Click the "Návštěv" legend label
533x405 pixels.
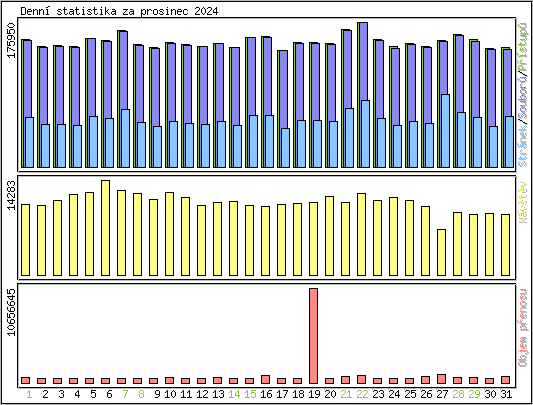coord(523,203)
